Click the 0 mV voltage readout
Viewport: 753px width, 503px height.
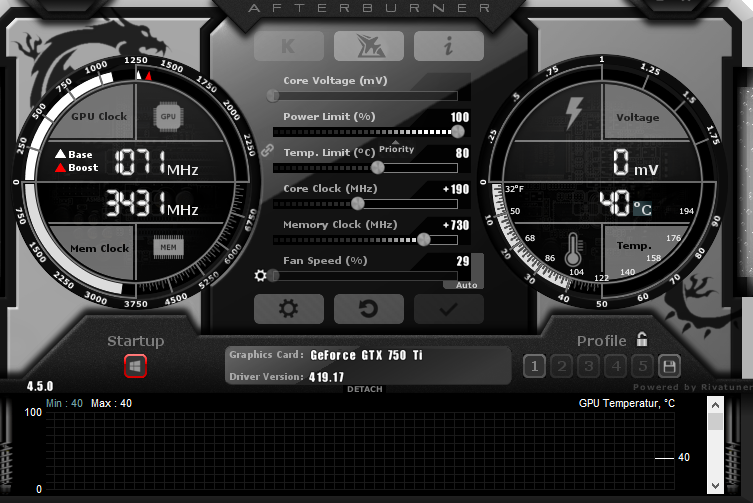point(635,162)
